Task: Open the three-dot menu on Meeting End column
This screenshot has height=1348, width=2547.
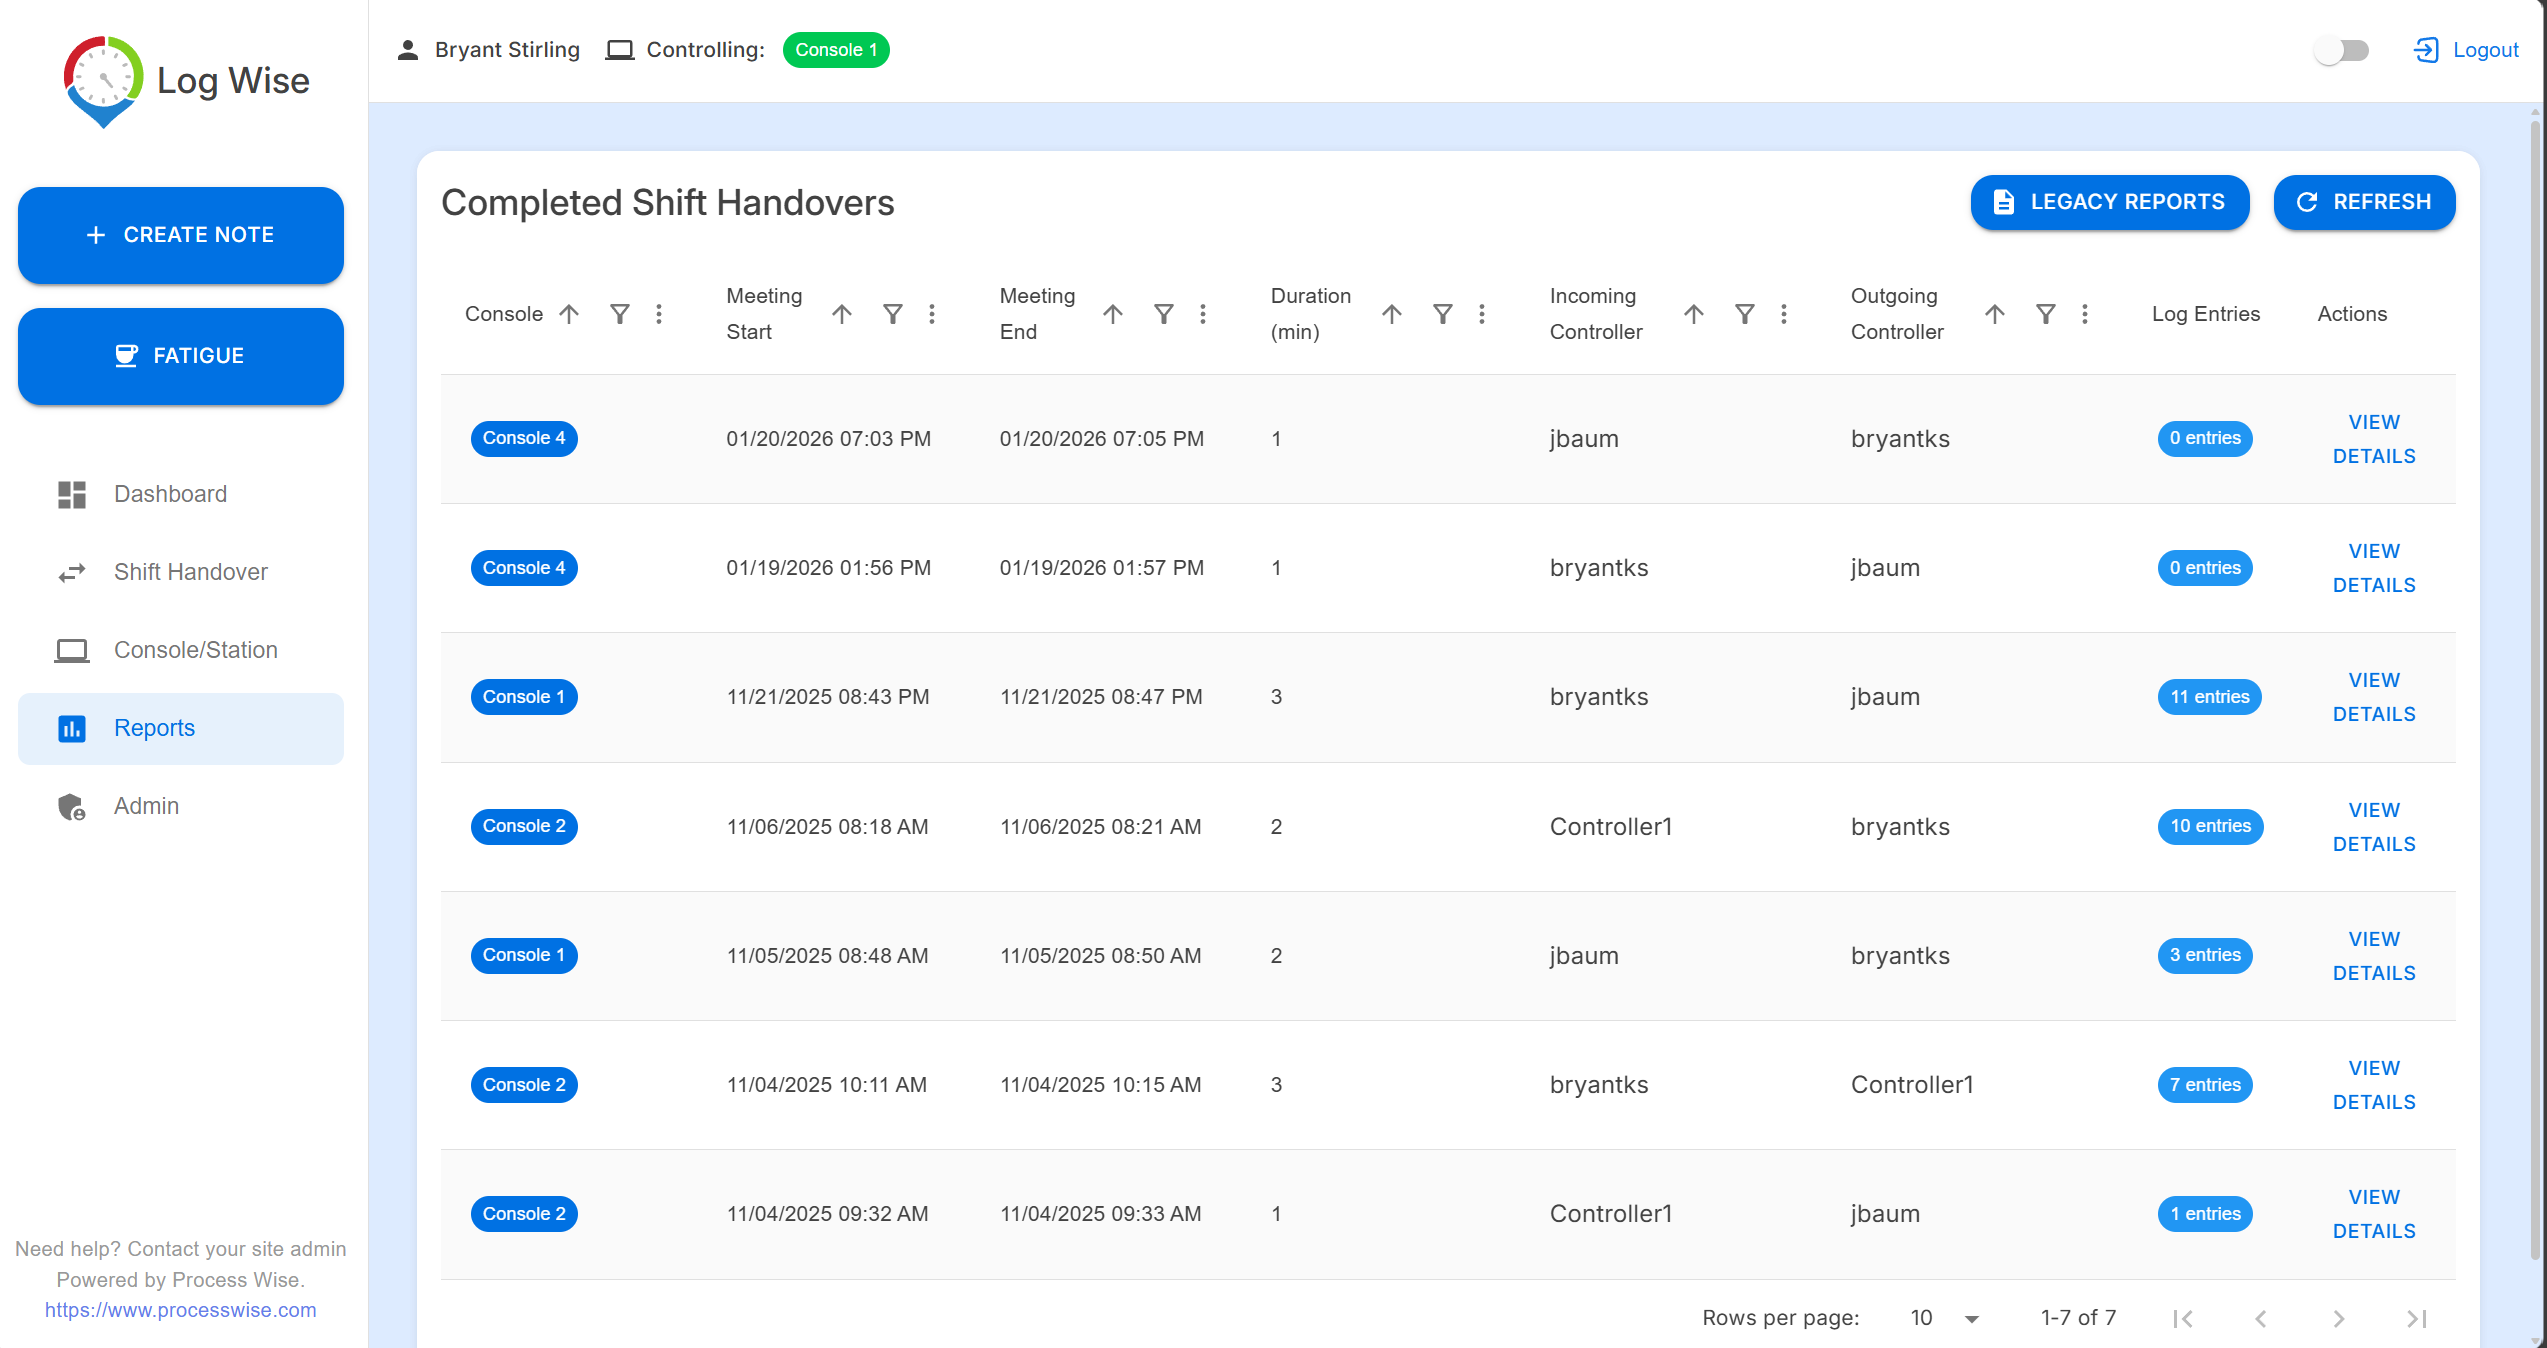Action: 1203,313
